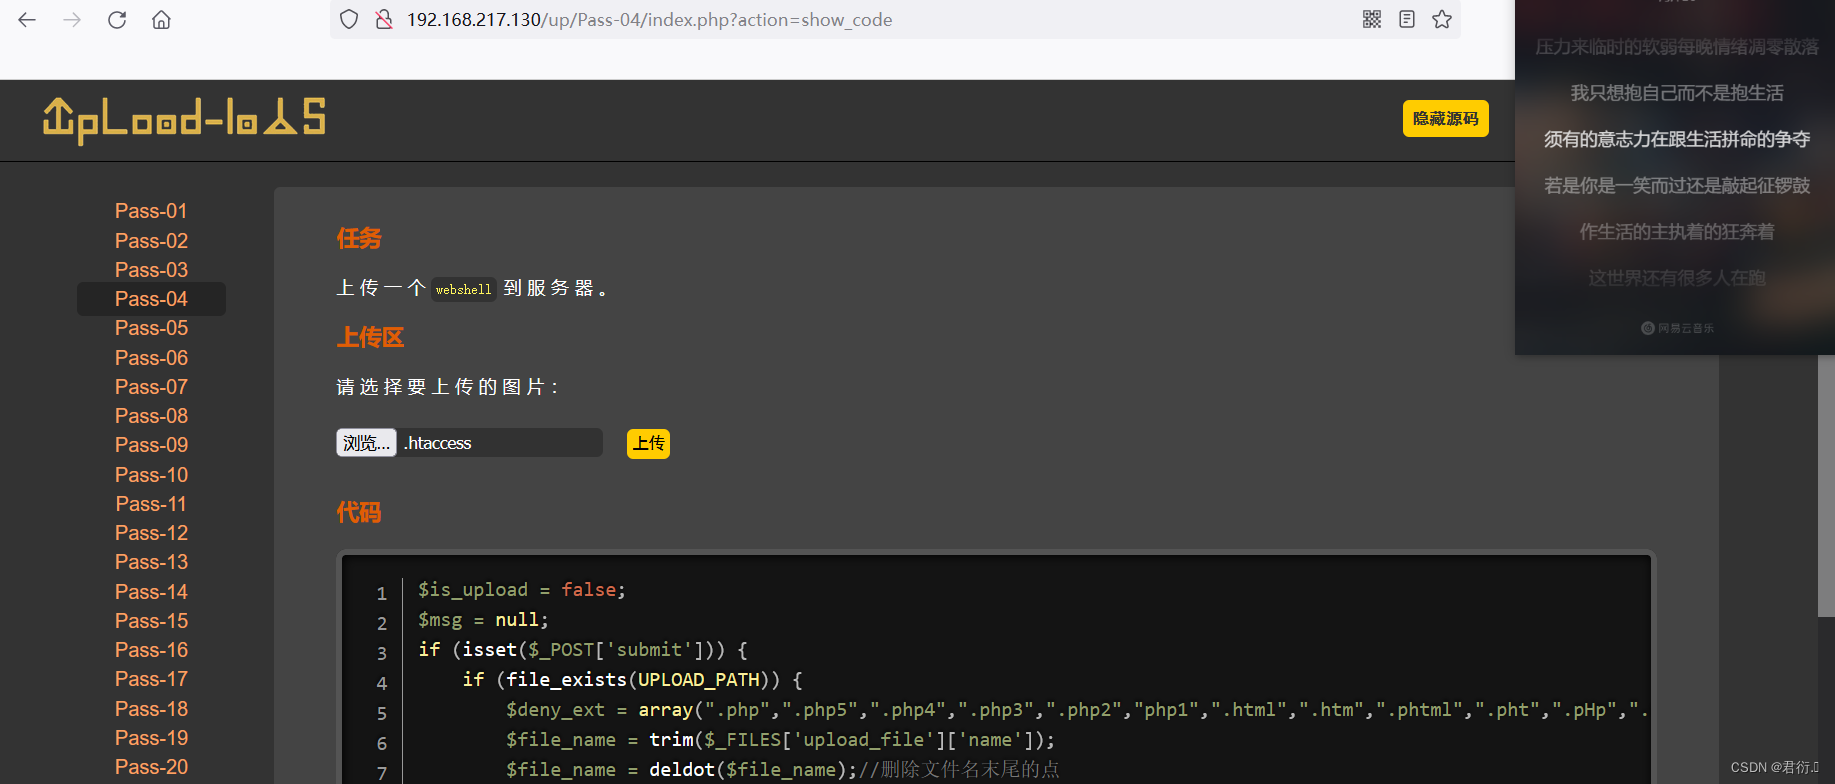Open the Pass-19 level
The image size is (1835, 784).
coord(151,738)
